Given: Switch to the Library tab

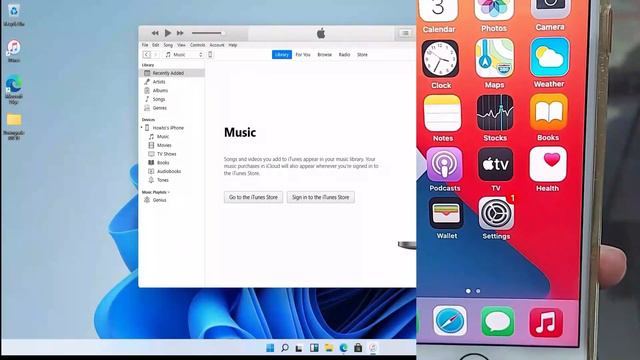Looking at the screenshot, I should 282,55.
